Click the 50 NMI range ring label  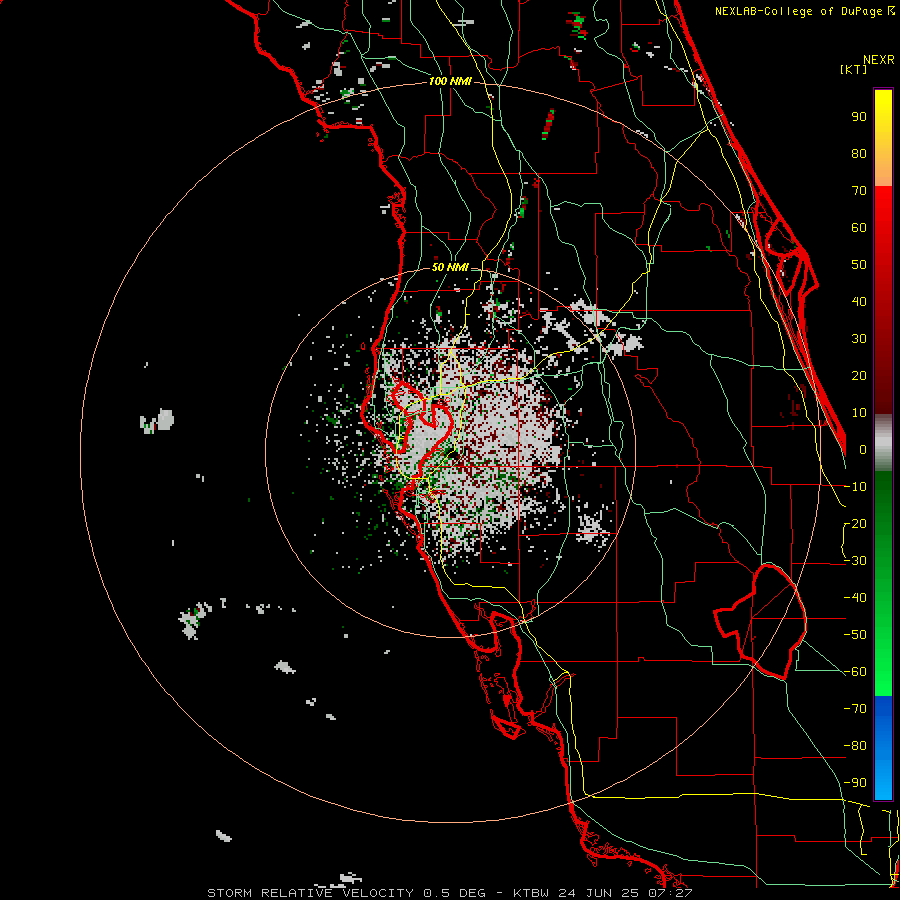(x=450, y=267)
